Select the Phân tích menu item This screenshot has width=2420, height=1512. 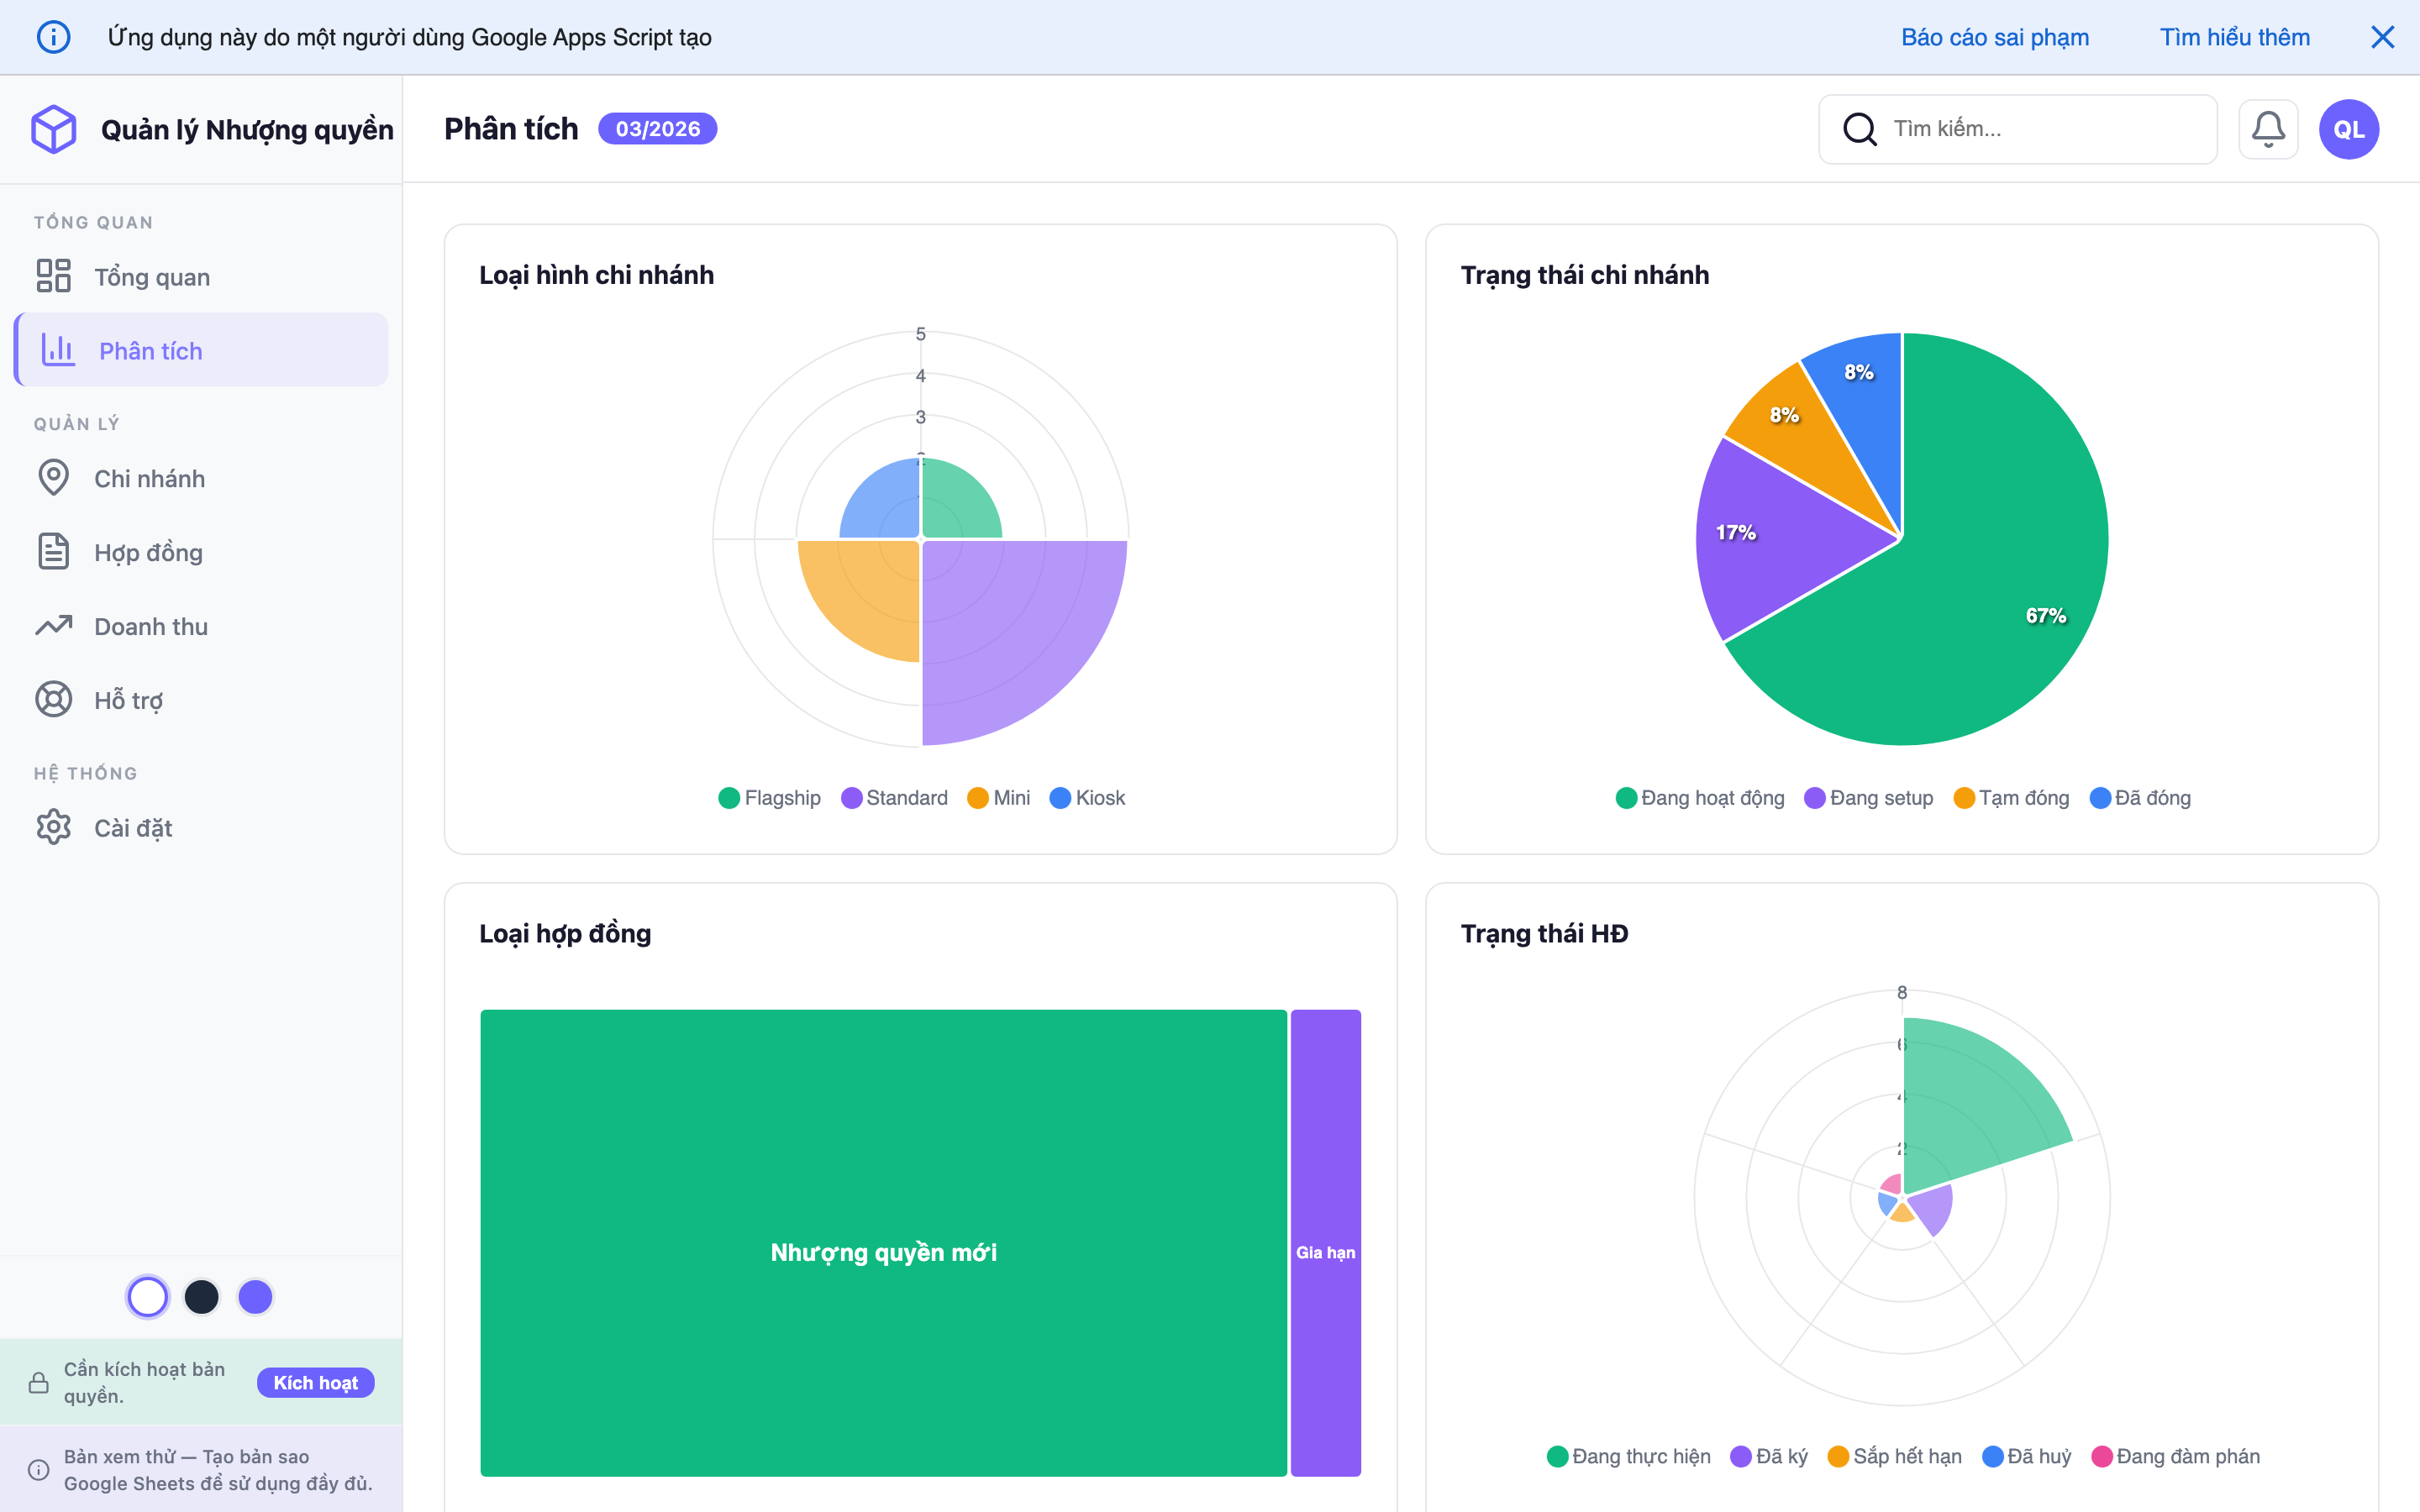click(x=150, y=351)
